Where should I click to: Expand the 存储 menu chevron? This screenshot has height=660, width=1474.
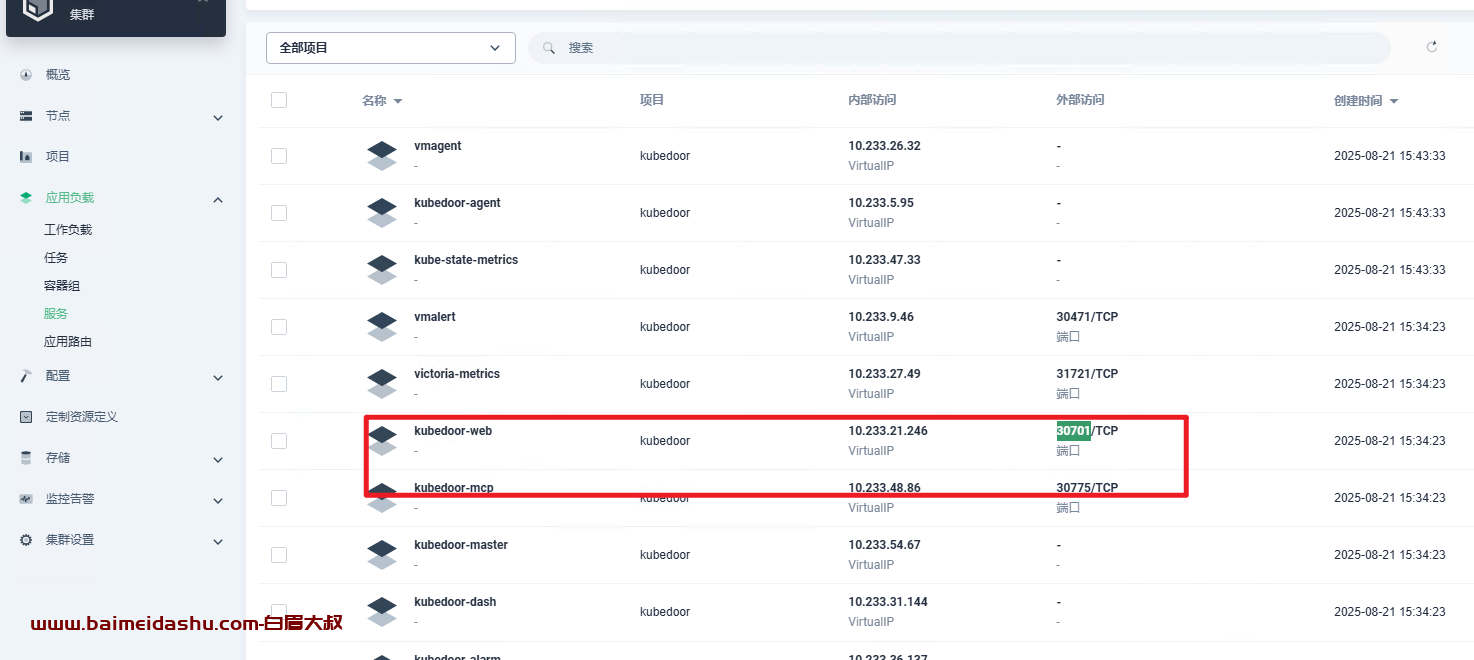(218, 459)
